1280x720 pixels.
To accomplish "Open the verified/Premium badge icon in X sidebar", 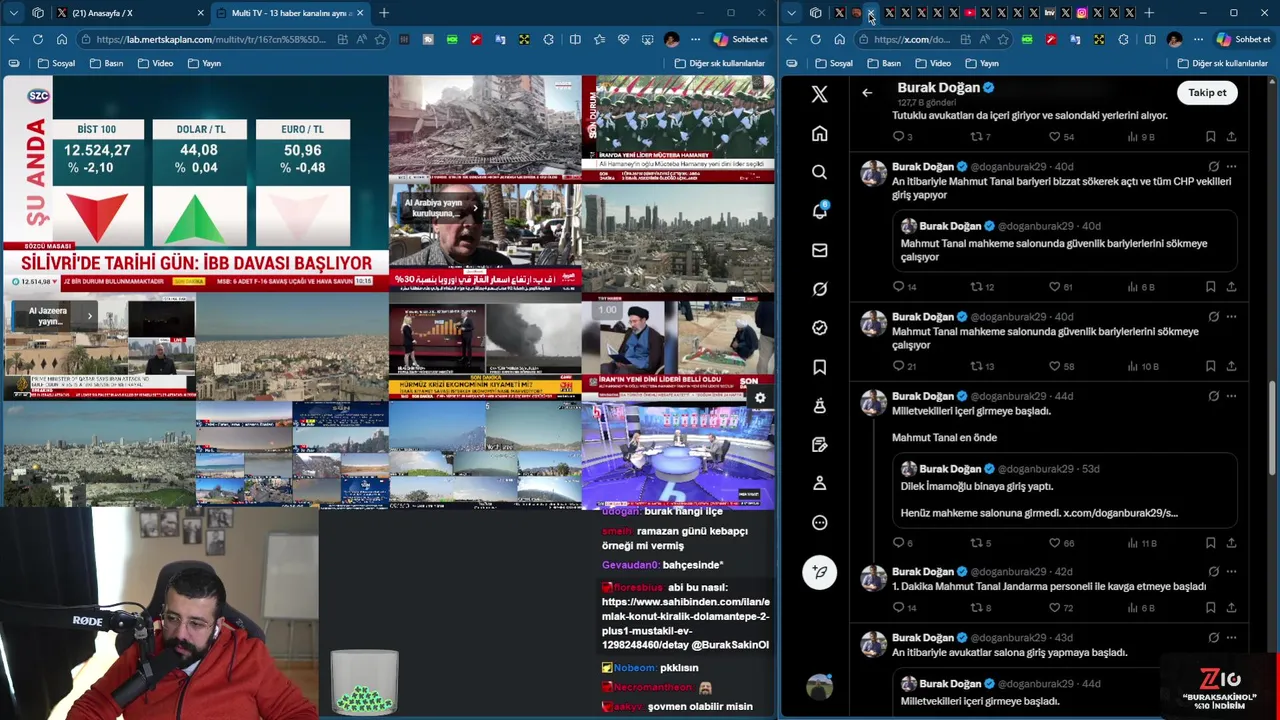I will pyautogui.click(x=819, y=328).
